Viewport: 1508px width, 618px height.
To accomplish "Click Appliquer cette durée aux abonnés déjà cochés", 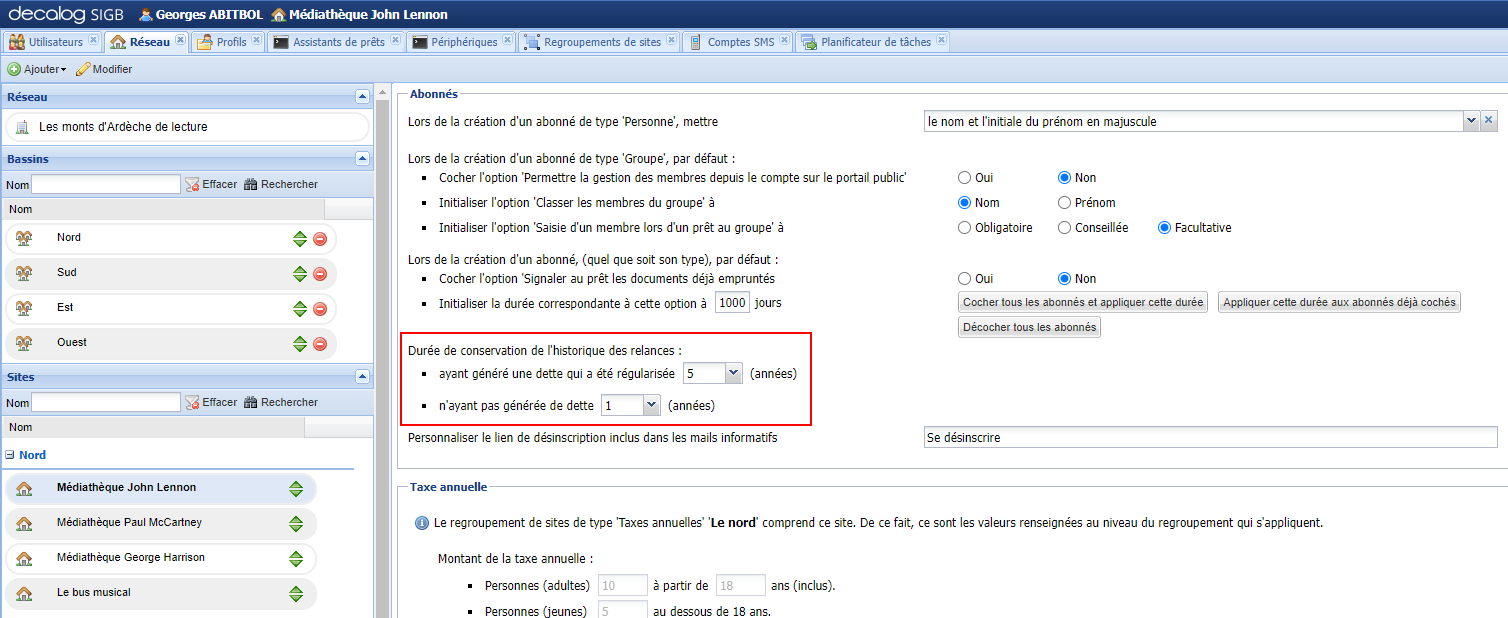I will 1338,301.
